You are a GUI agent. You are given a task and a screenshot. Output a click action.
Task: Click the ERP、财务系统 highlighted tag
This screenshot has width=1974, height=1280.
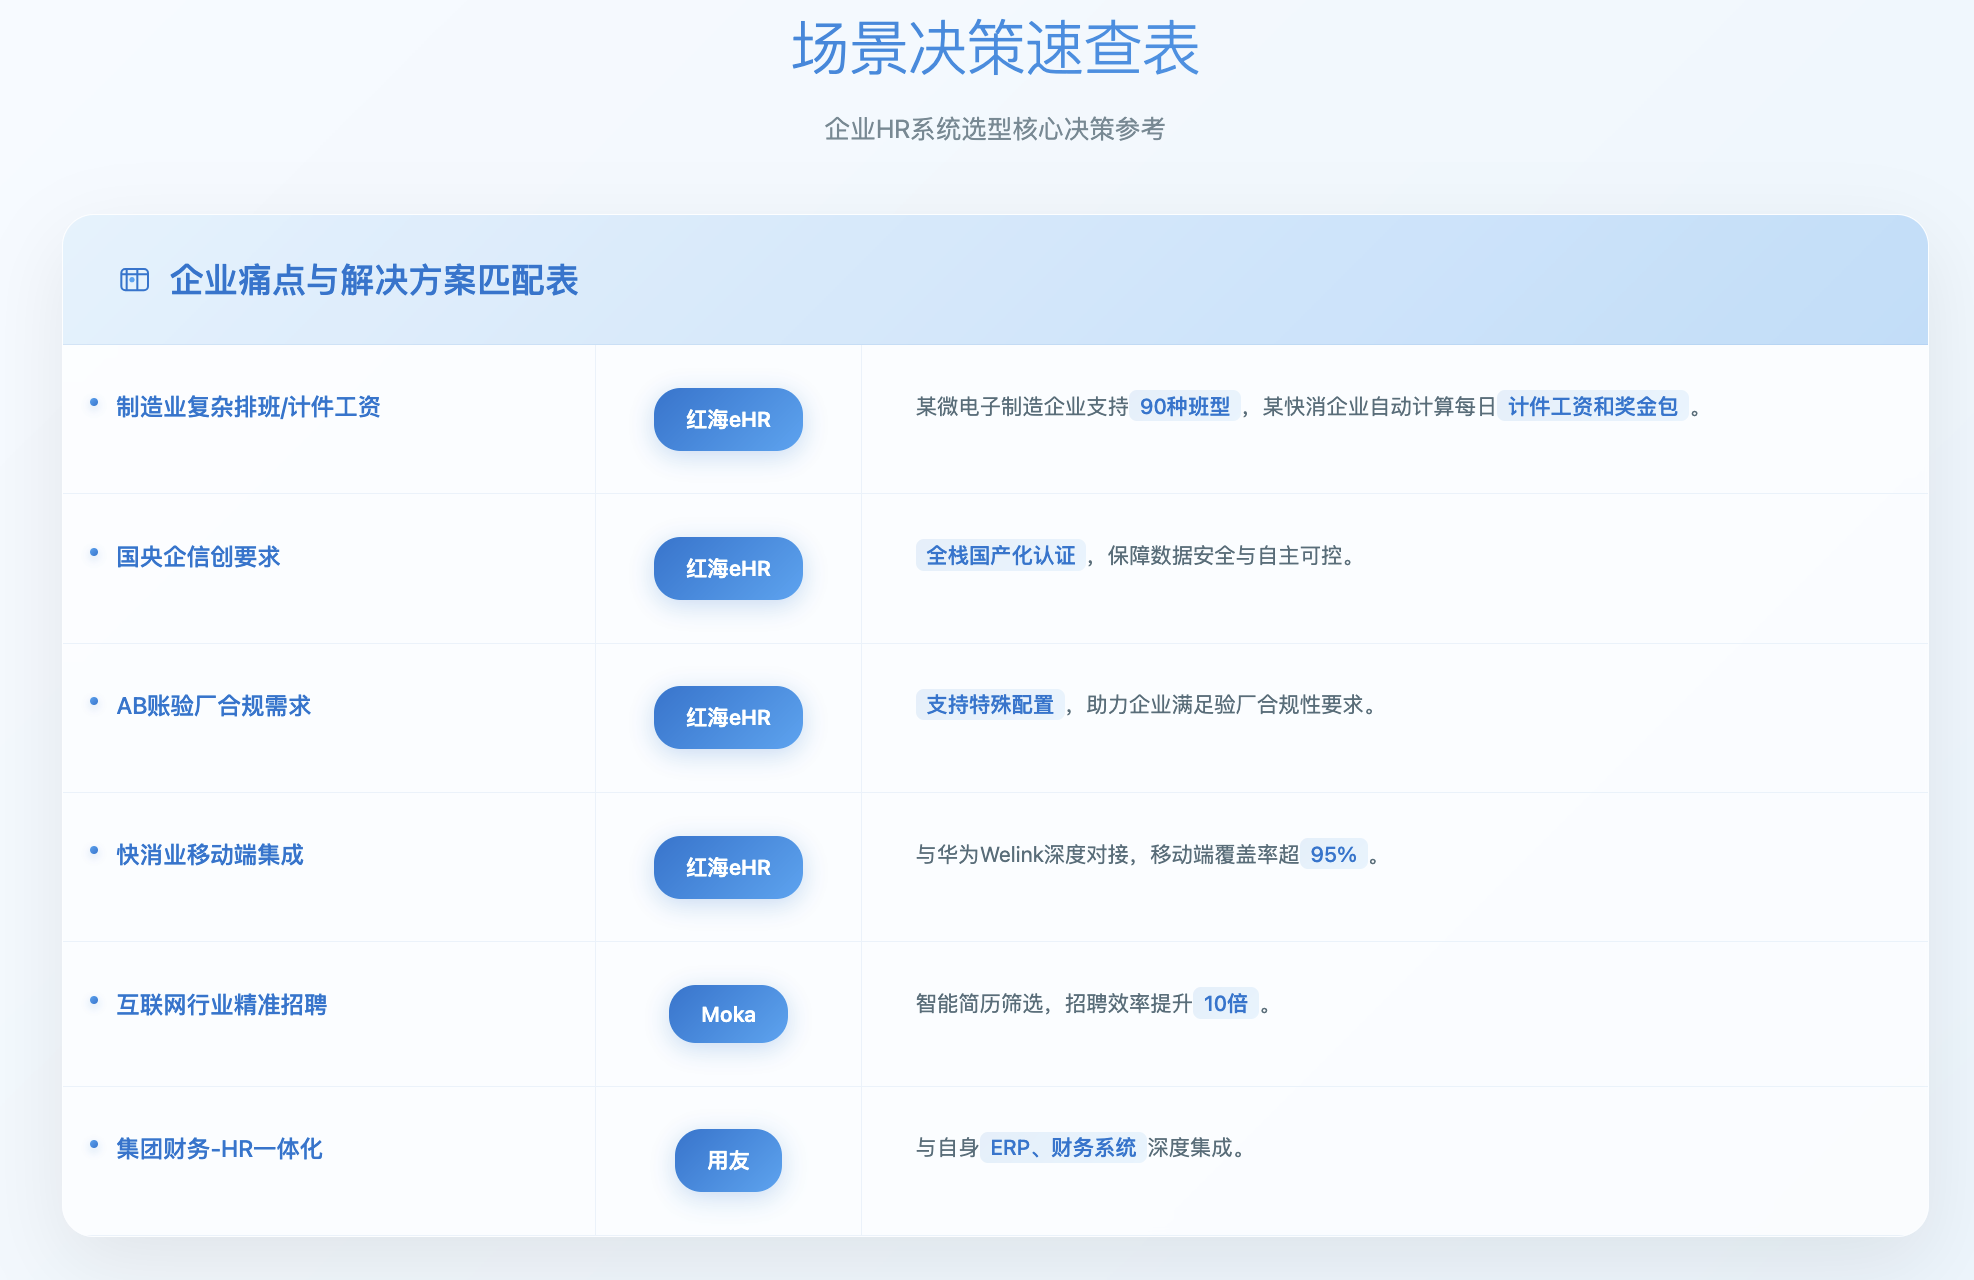click(x=1062, y=1147)
